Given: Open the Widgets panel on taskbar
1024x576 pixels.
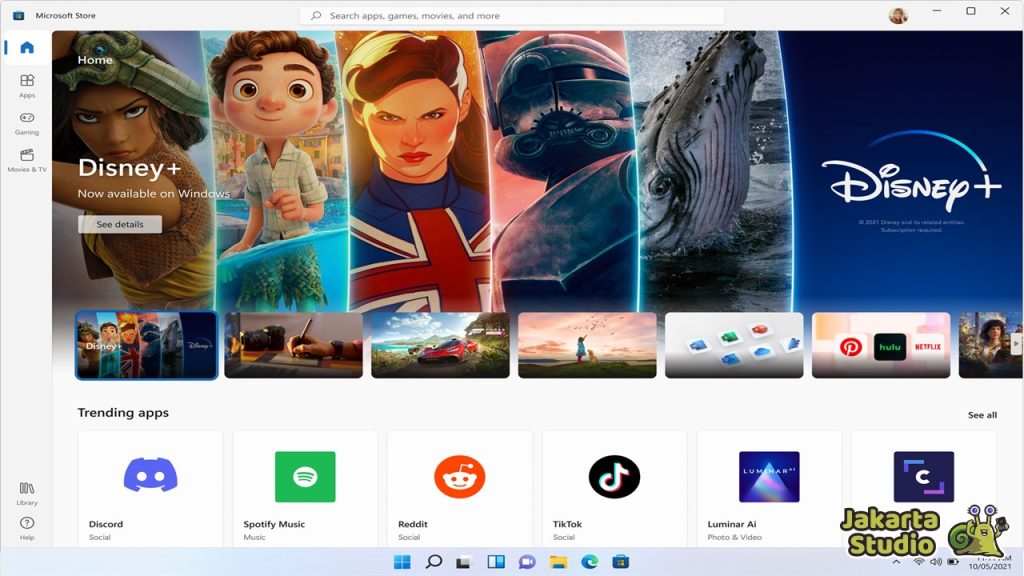Looking at the screenshot, I should (496, 562).
